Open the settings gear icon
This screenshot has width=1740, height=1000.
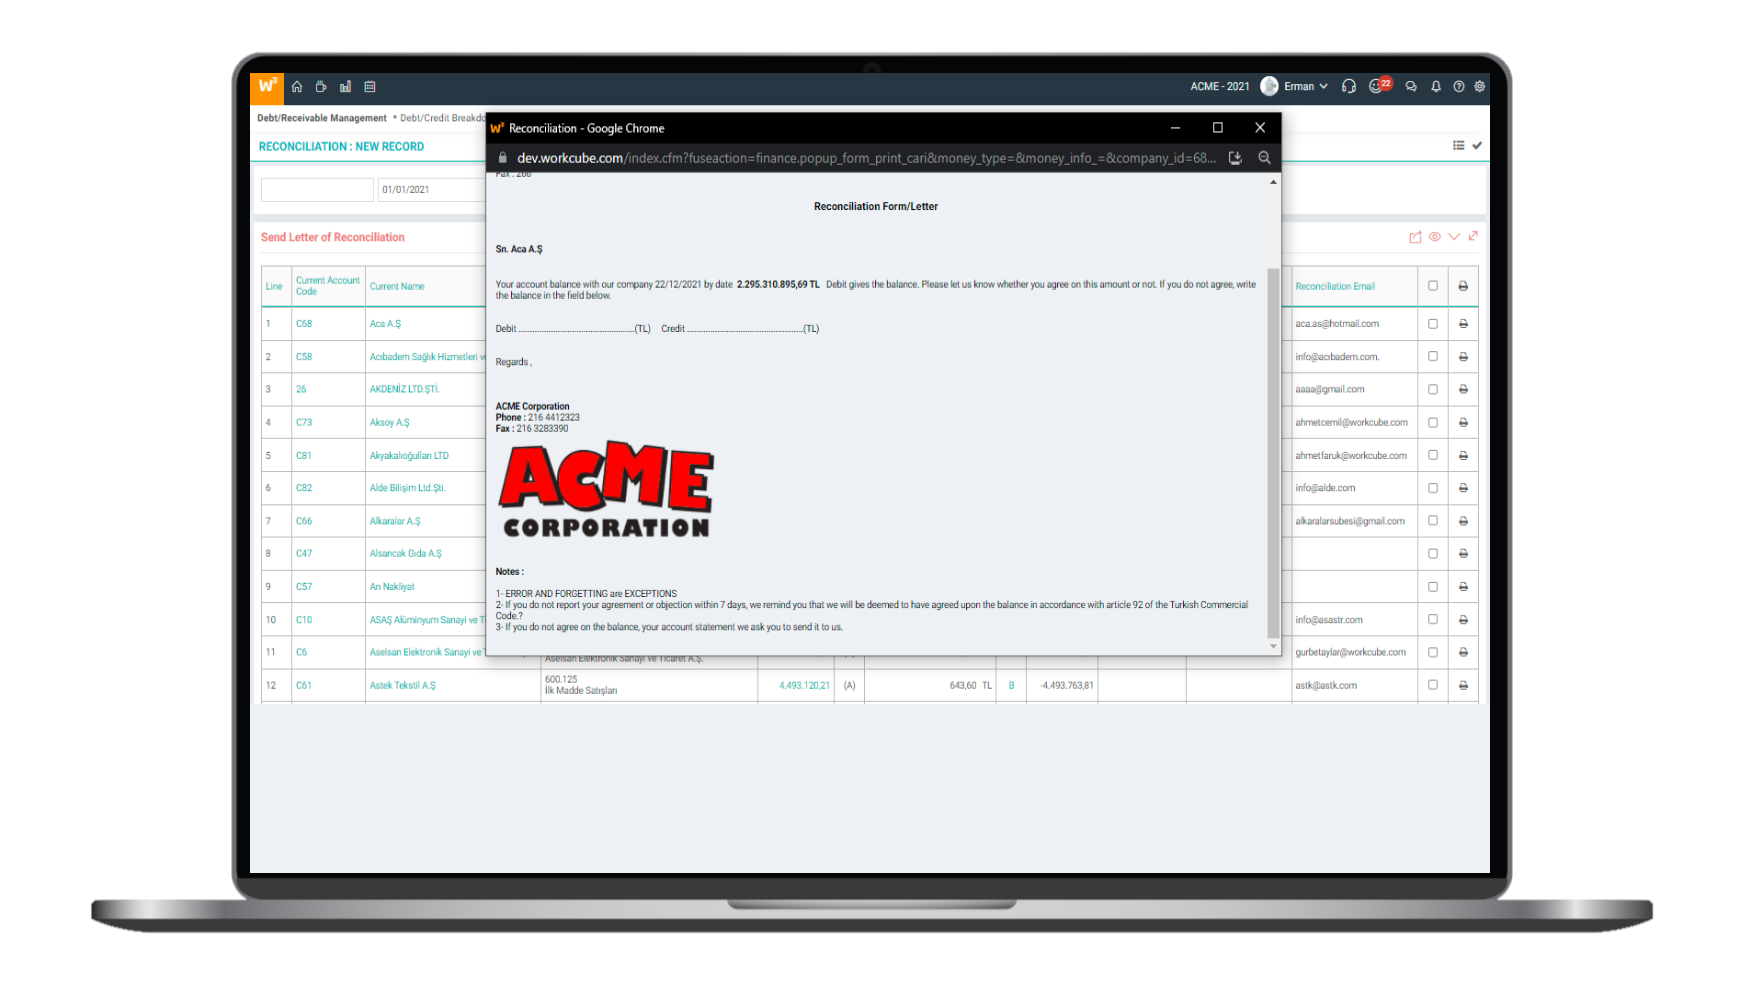tap(1480, 87)
